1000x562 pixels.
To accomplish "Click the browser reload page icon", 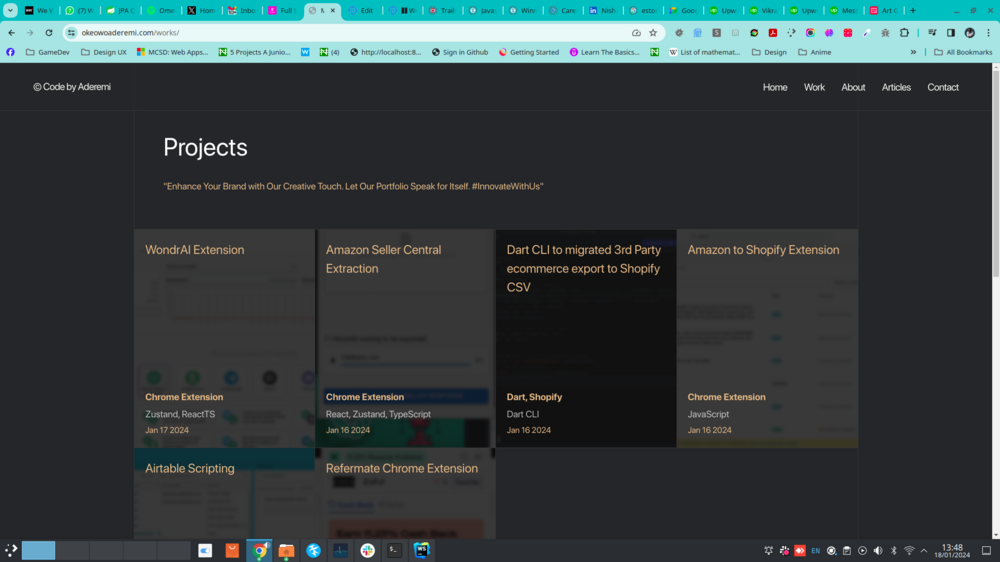I will 48,32.
